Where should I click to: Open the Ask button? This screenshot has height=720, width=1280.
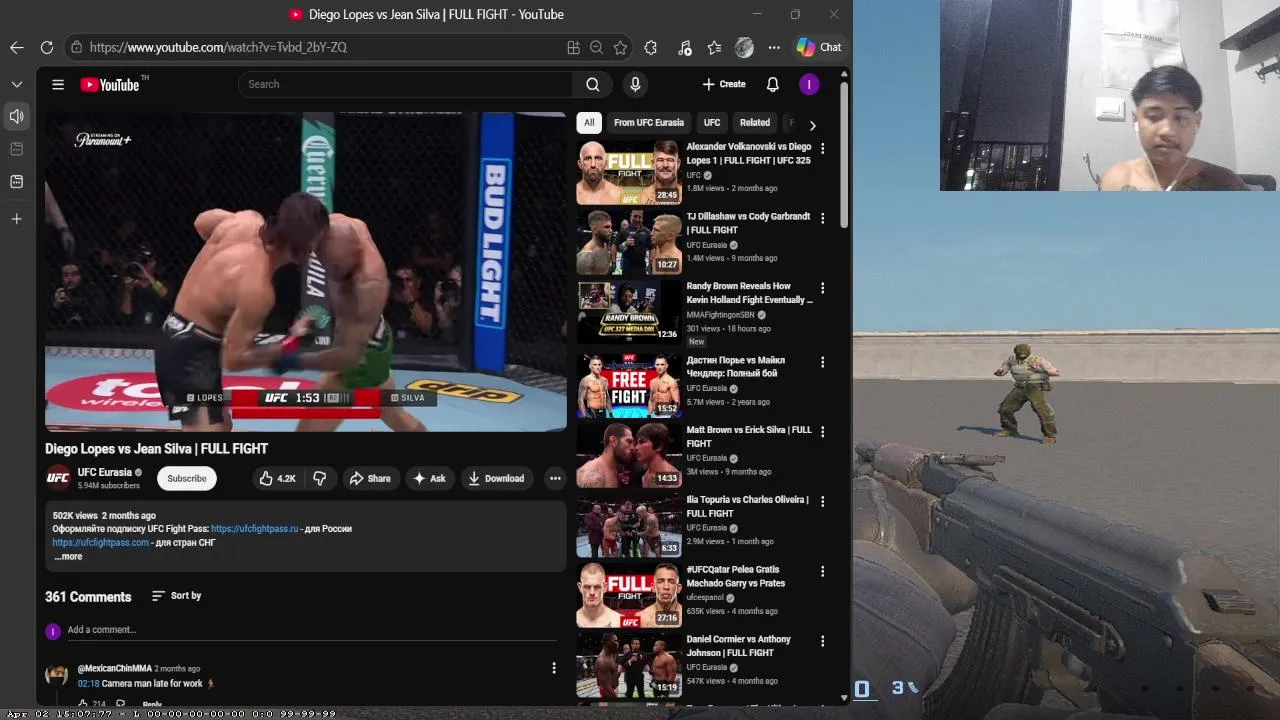click(430, 478)
